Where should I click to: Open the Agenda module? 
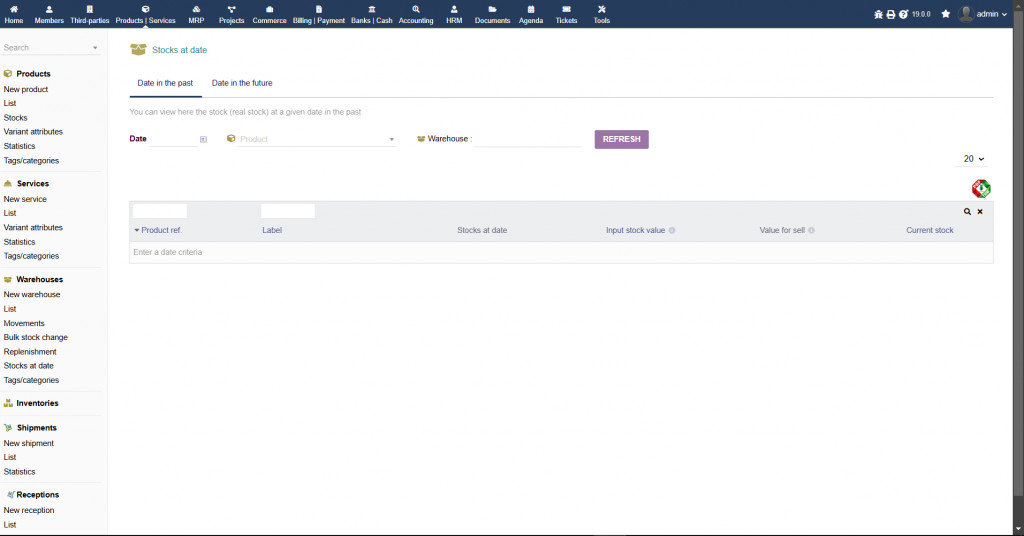coord(531,14)
